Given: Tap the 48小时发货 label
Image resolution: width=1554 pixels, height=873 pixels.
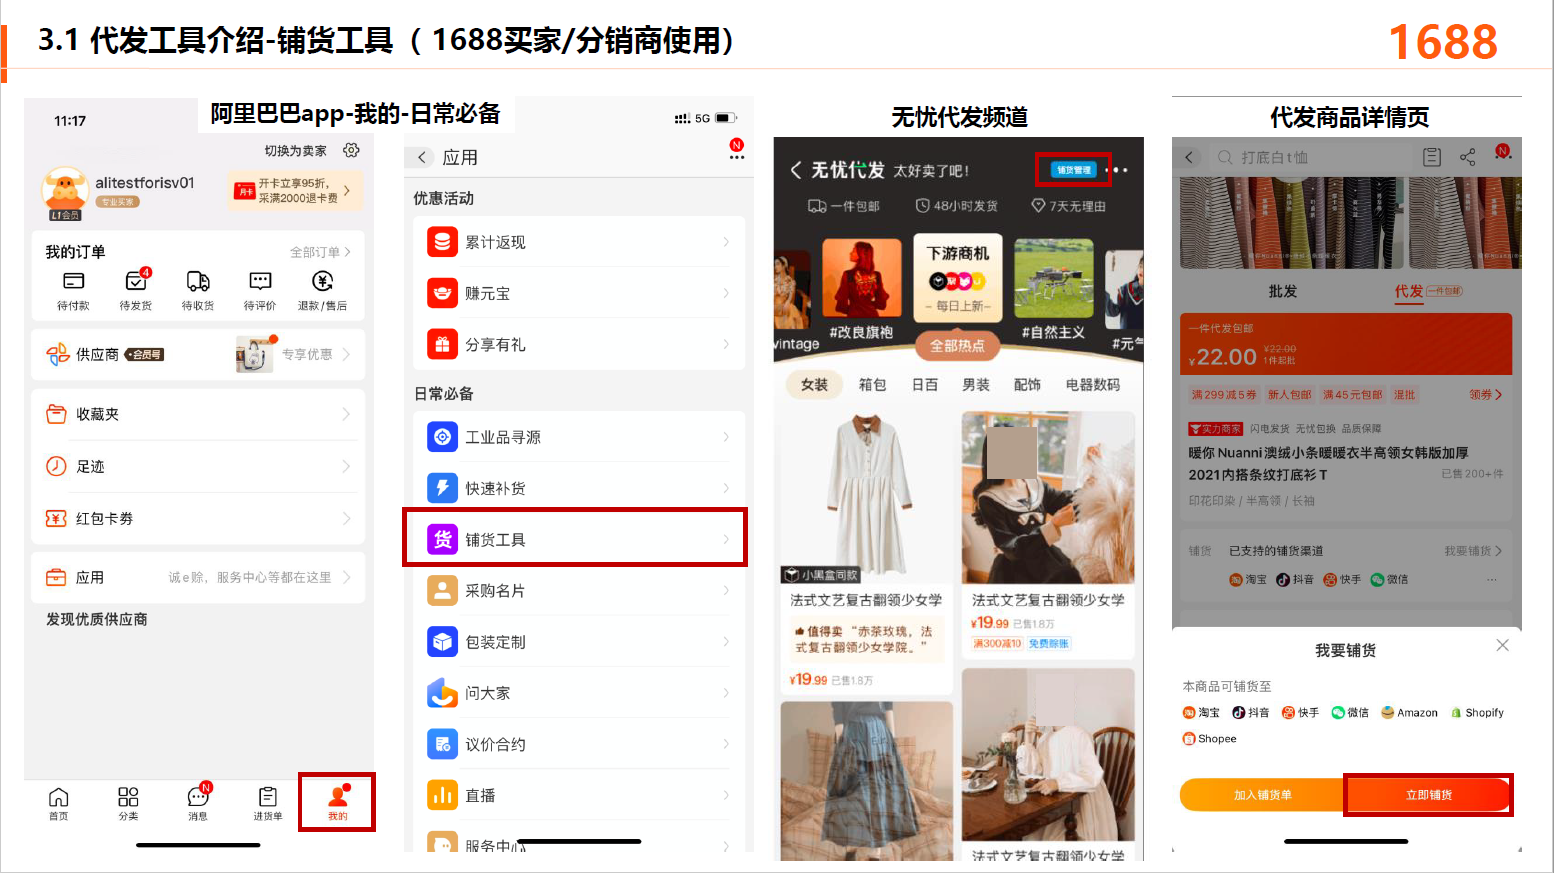Looking at the screenshot, I should 957,206.
